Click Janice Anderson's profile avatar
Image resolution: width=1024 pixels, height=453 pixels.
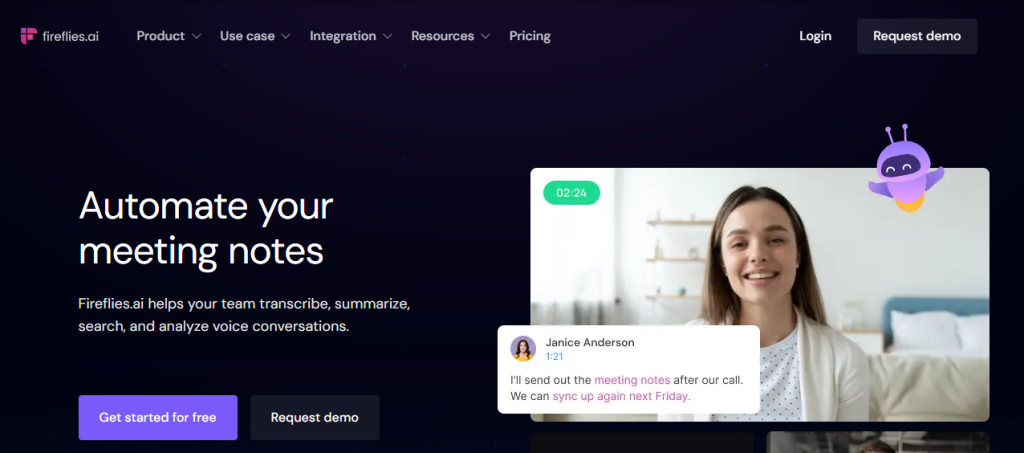523,348
